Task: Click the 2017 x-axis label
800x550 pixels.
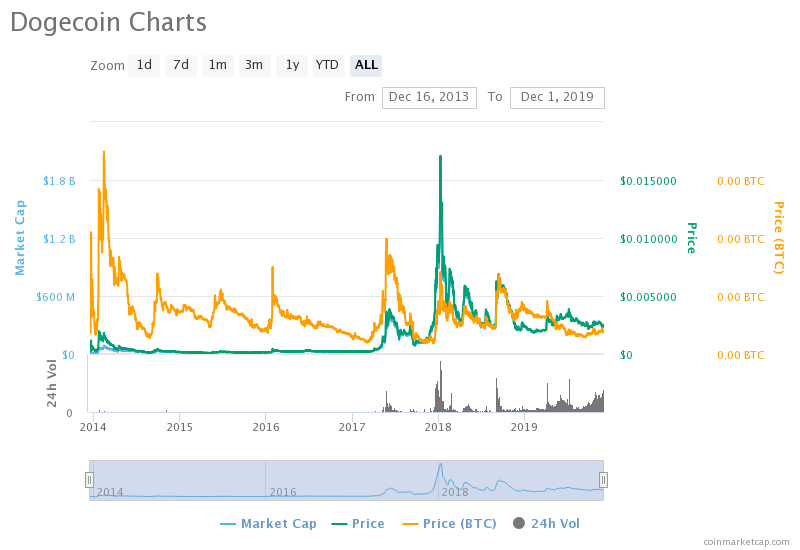Action: click(352, 427)
